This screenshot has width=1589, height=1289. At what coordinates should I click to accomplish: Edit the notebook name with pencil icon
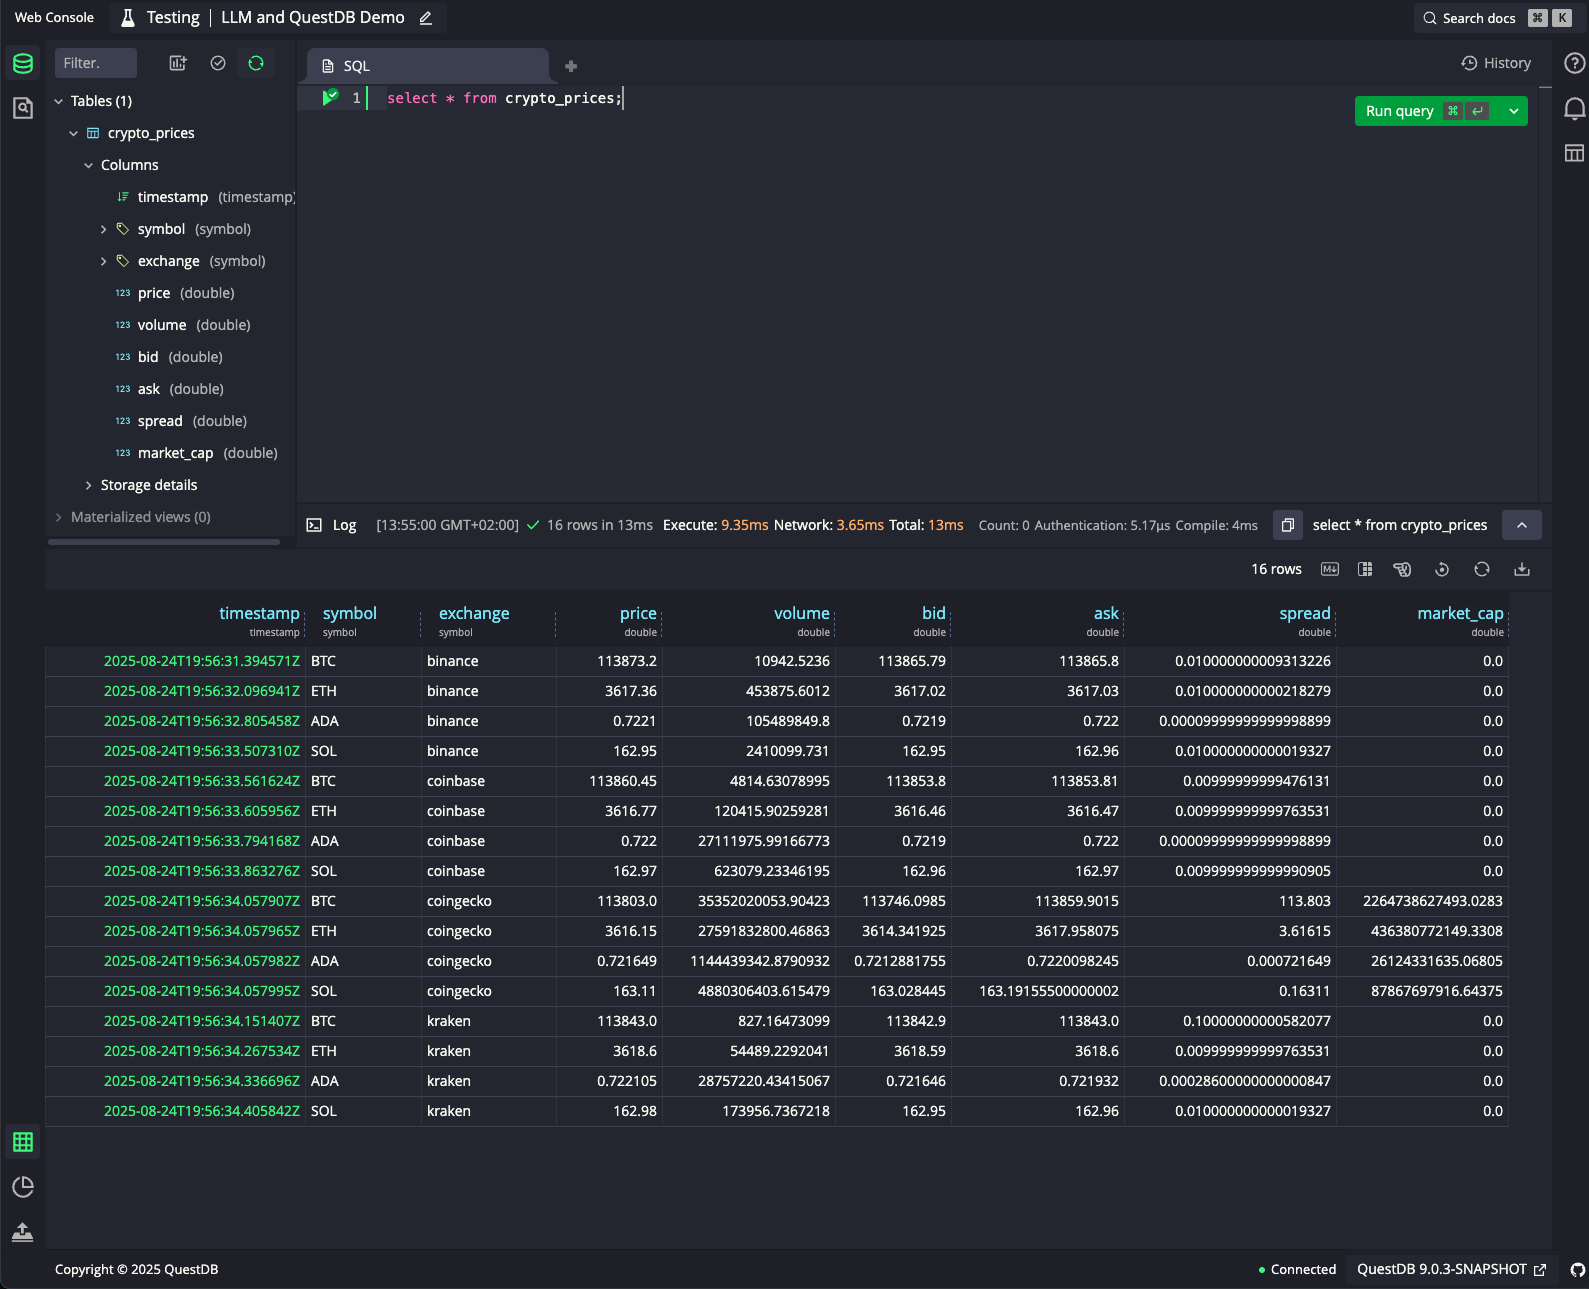426,18
